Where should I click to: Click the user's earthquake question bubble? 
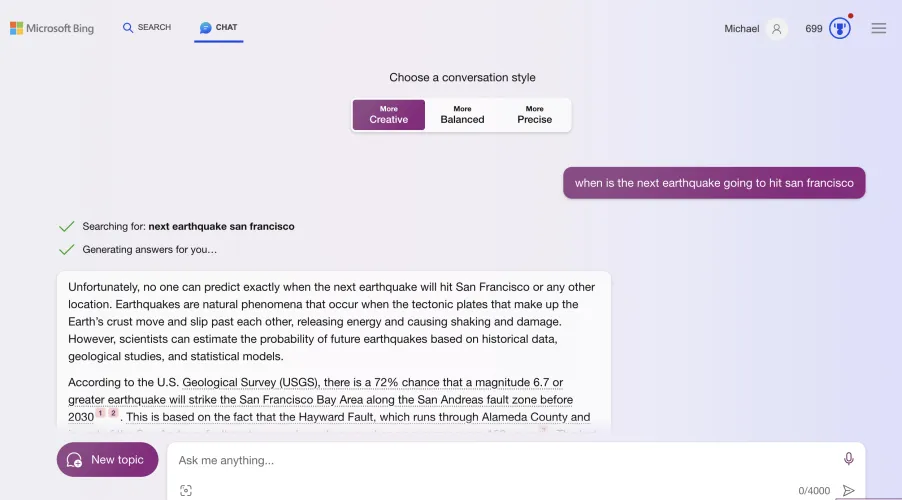714,183
